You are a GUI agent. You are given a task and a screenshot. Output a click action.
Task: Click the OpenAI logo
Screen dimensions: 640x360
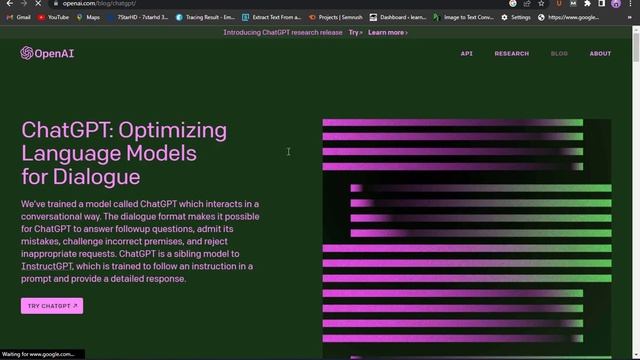[47, 53]
